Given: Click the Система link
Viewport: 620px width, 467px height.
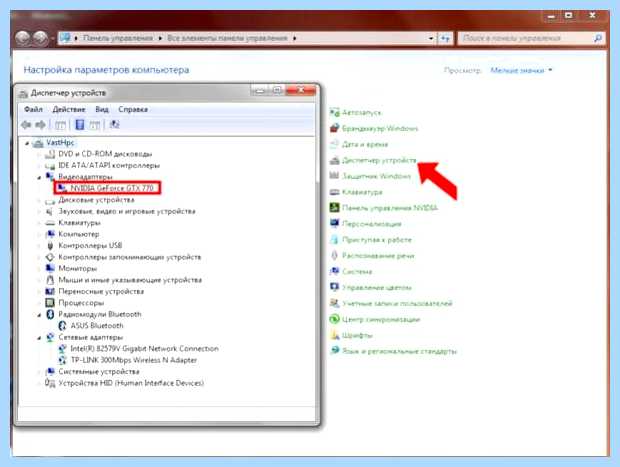Looking at the screenshot, I should pos(357,272).
